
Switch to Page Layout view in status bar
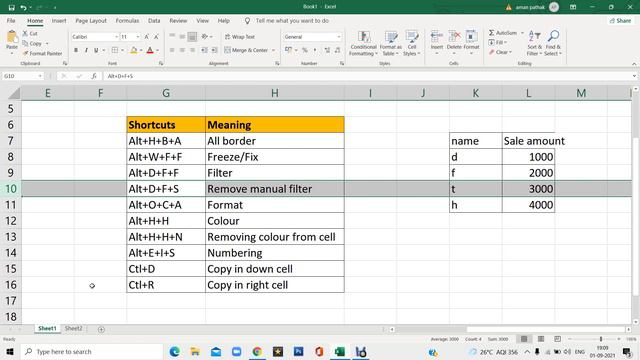point(541,339)
